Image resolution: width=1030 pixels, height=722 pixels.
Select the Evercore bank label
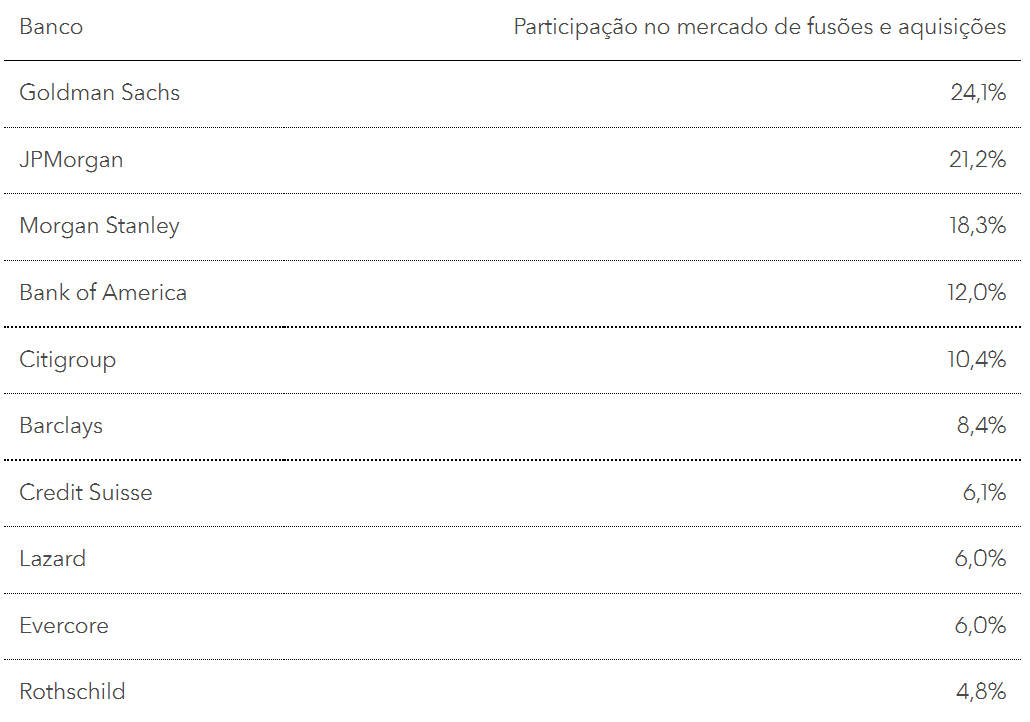pos(64,625)
